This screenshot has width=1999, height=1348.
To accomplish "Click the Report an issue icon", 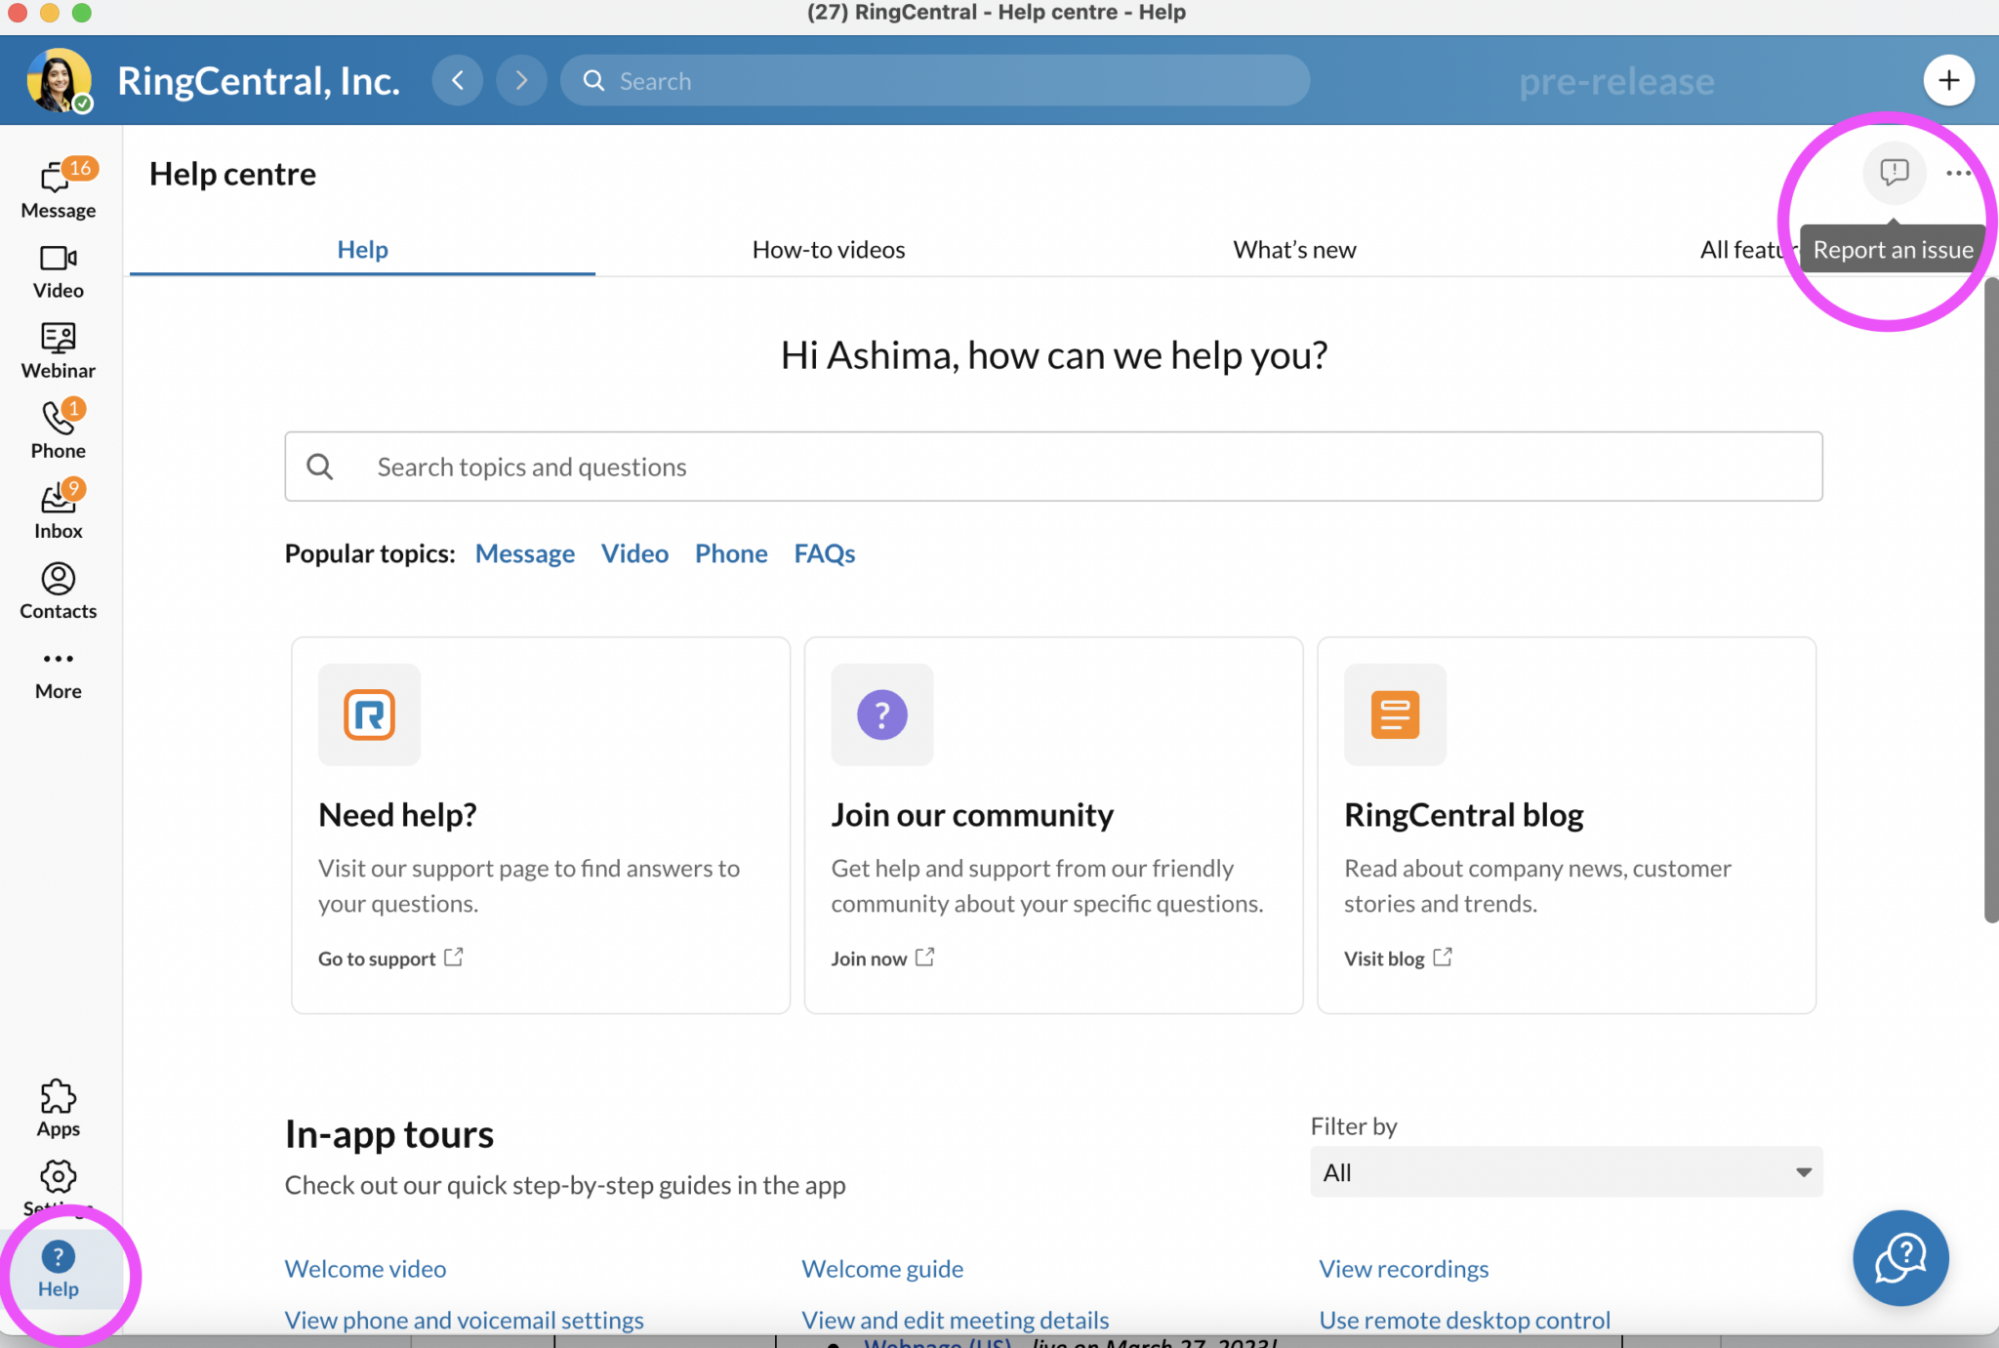I will pyautogui.click(x=1893, y=173).
